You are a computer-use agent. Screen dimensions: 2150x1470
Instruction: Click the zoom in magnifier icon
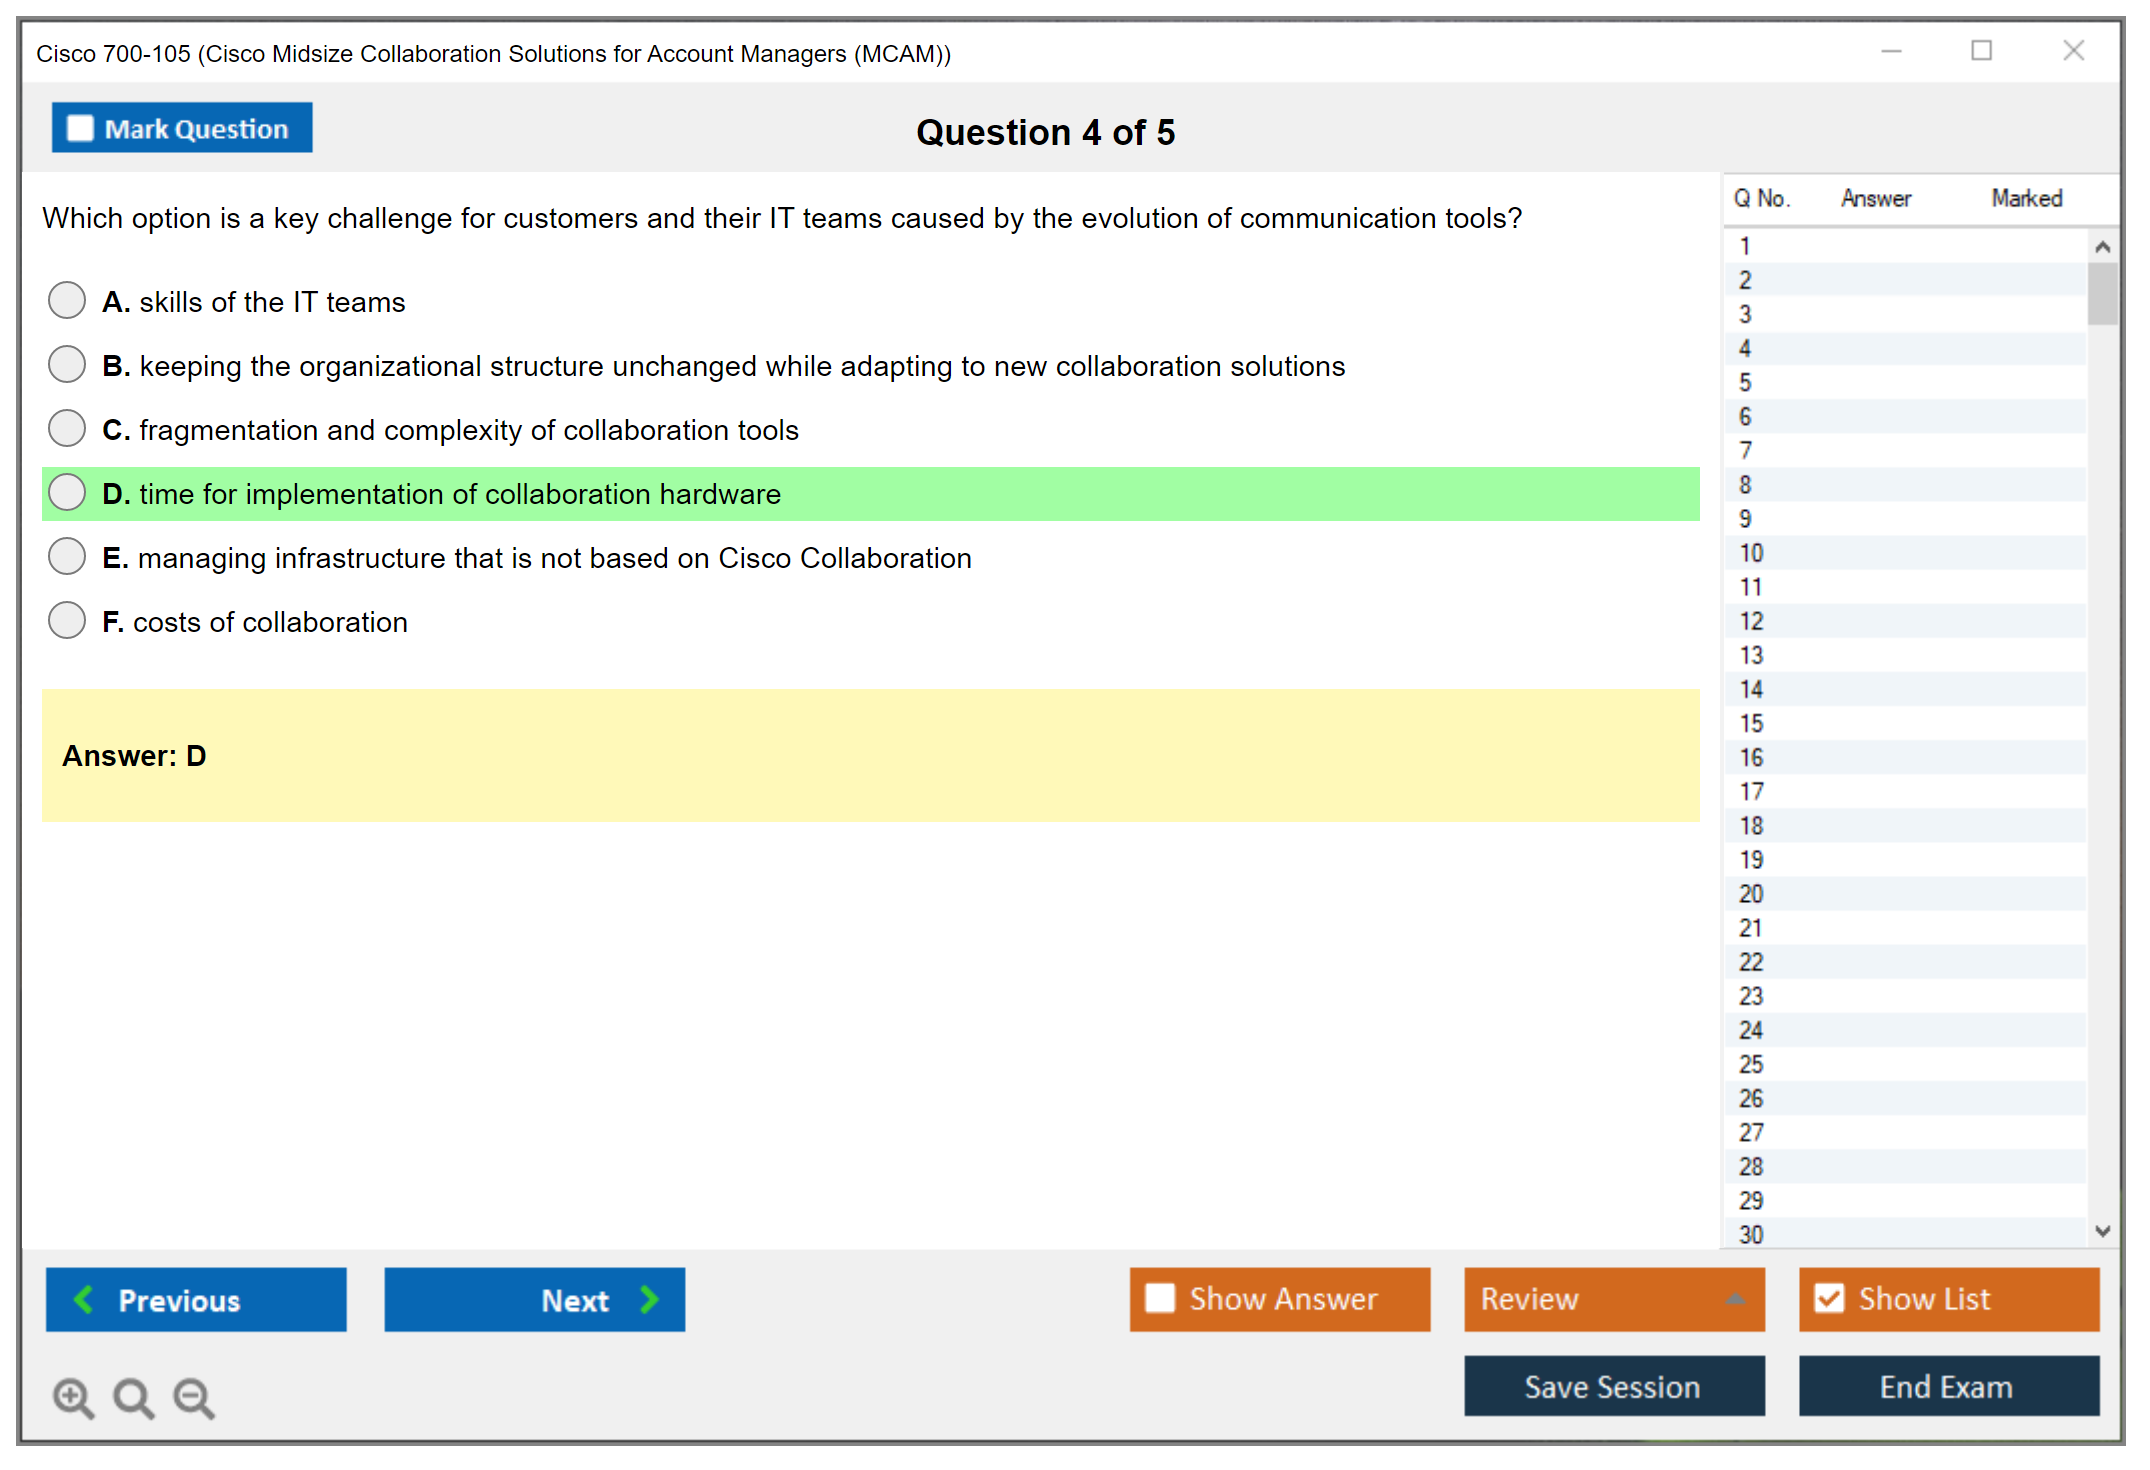tap(72, 1397)
